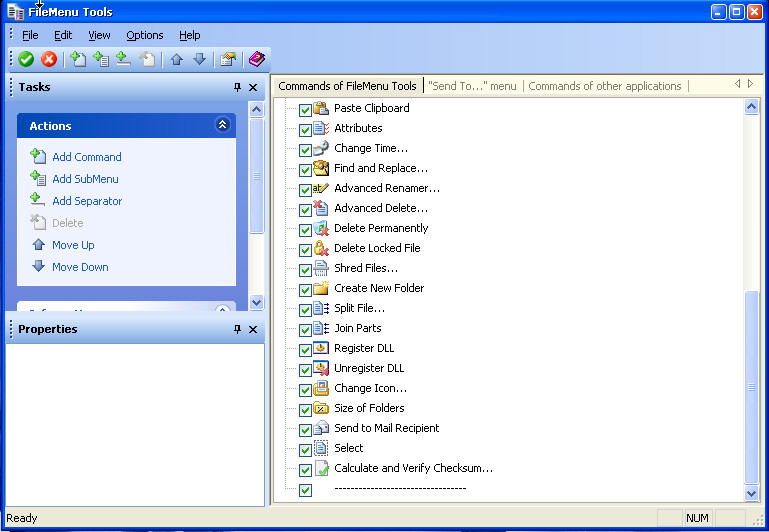This screenshot has width=769, height=532.
Task: Pin the Tasks panel
Action: pyautogui.click(x=237, y=87)
